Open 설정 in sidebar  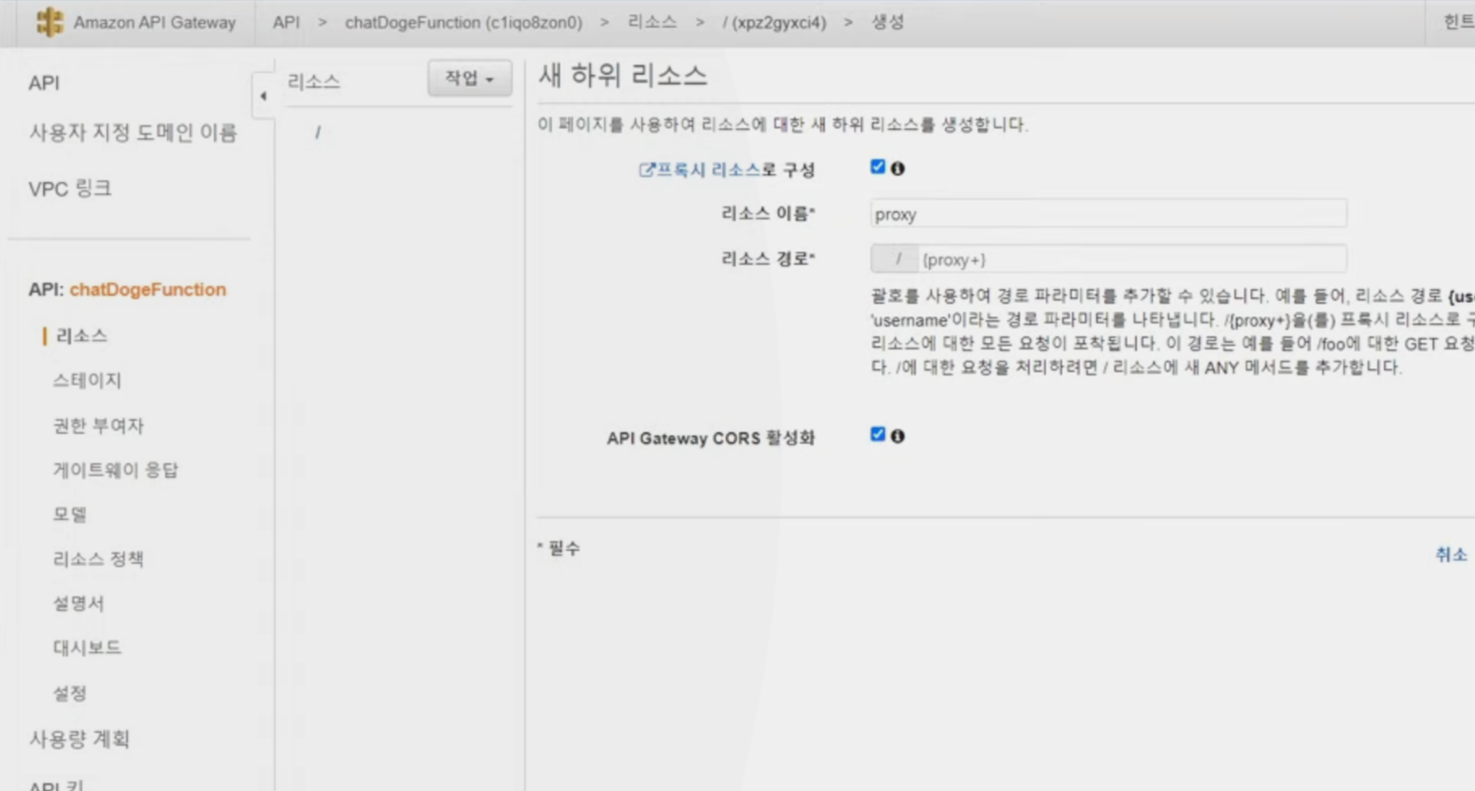pos(70,693)
